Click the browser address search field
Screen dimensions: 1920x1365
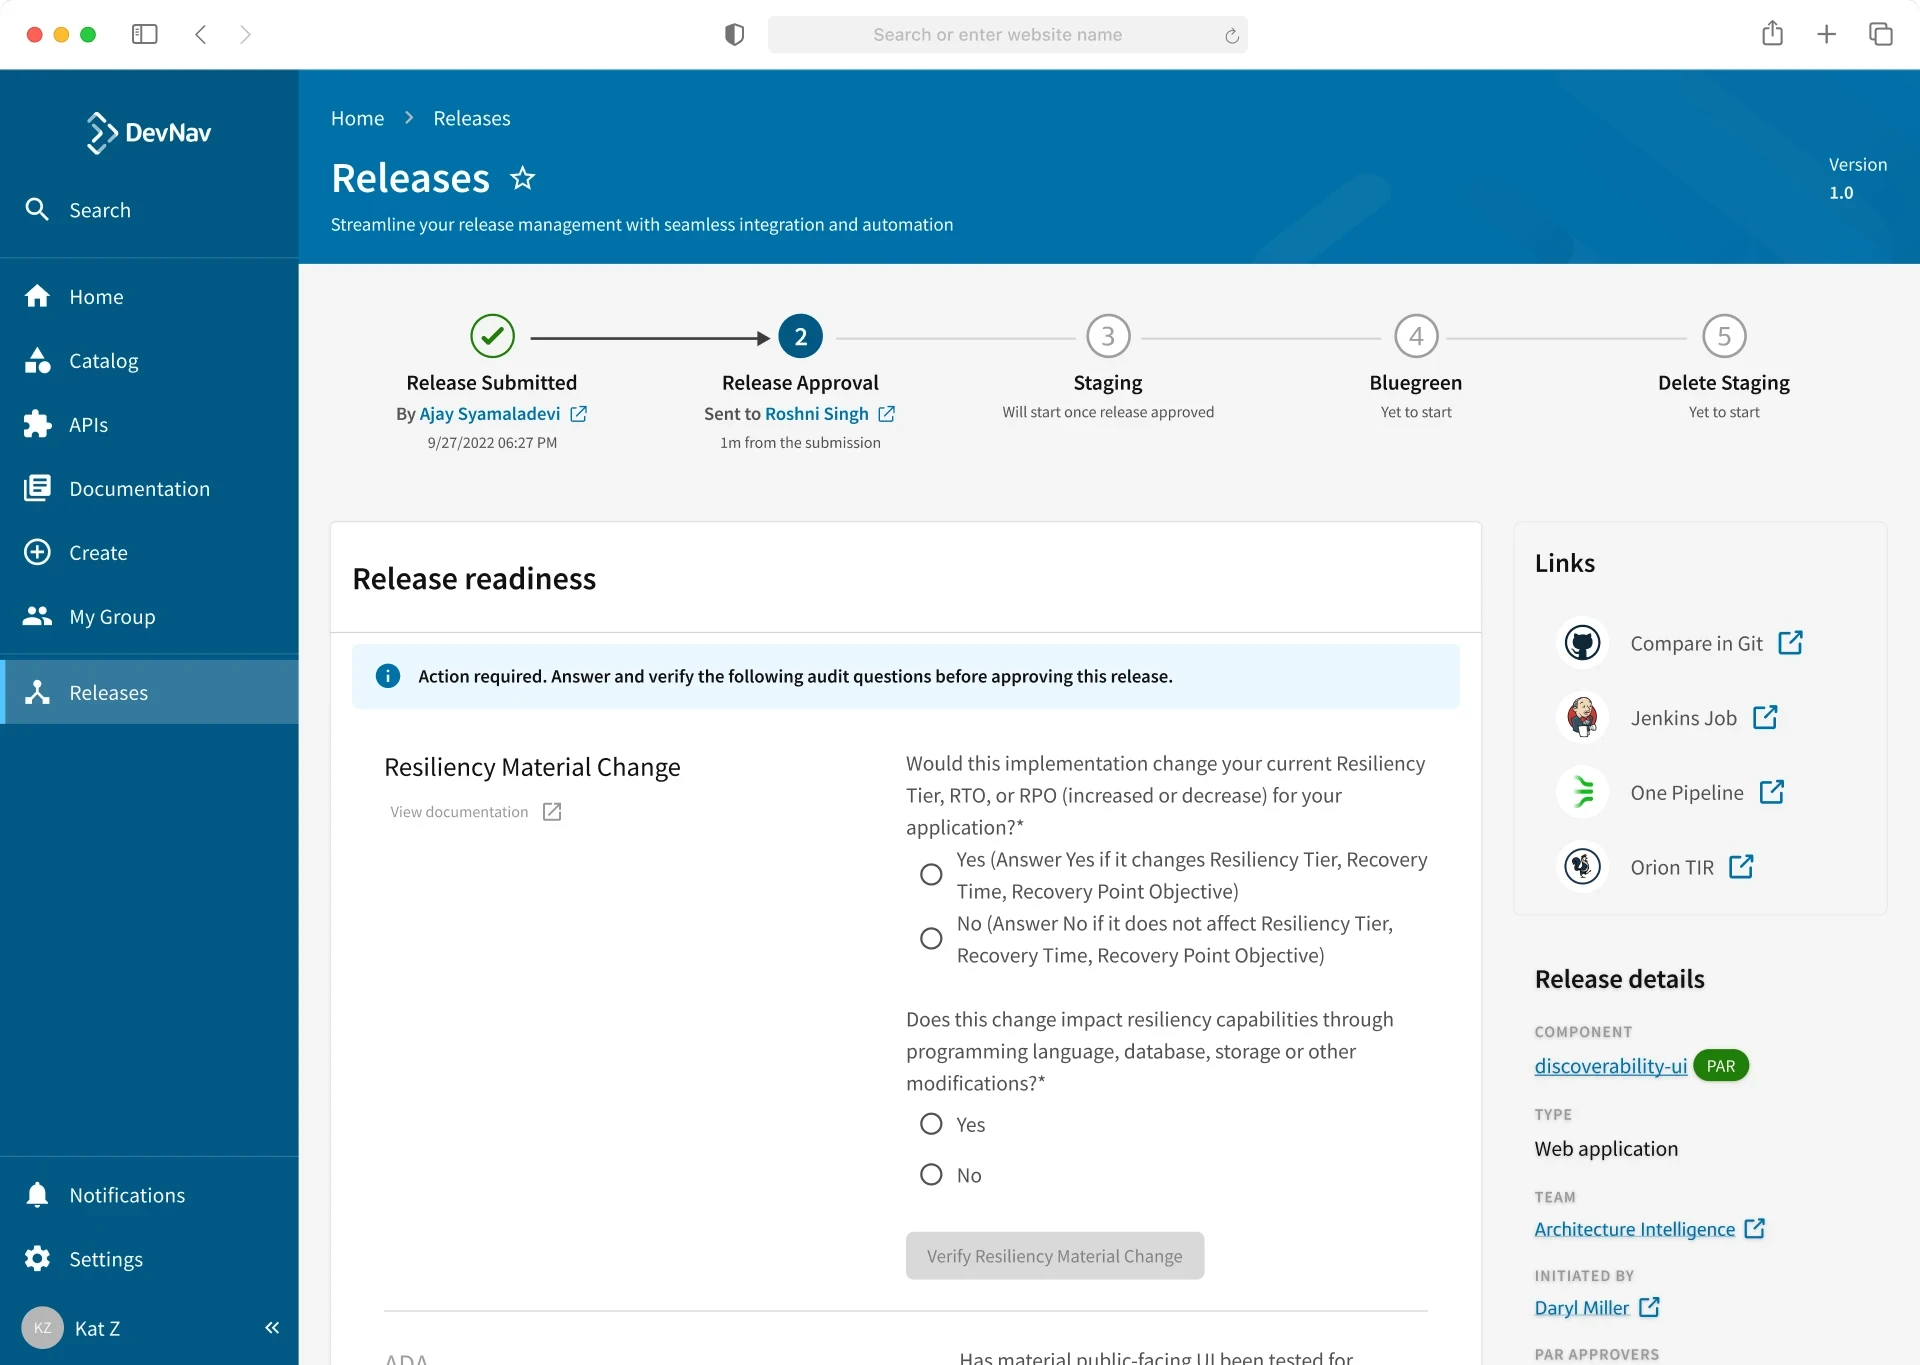click(997, 34)
